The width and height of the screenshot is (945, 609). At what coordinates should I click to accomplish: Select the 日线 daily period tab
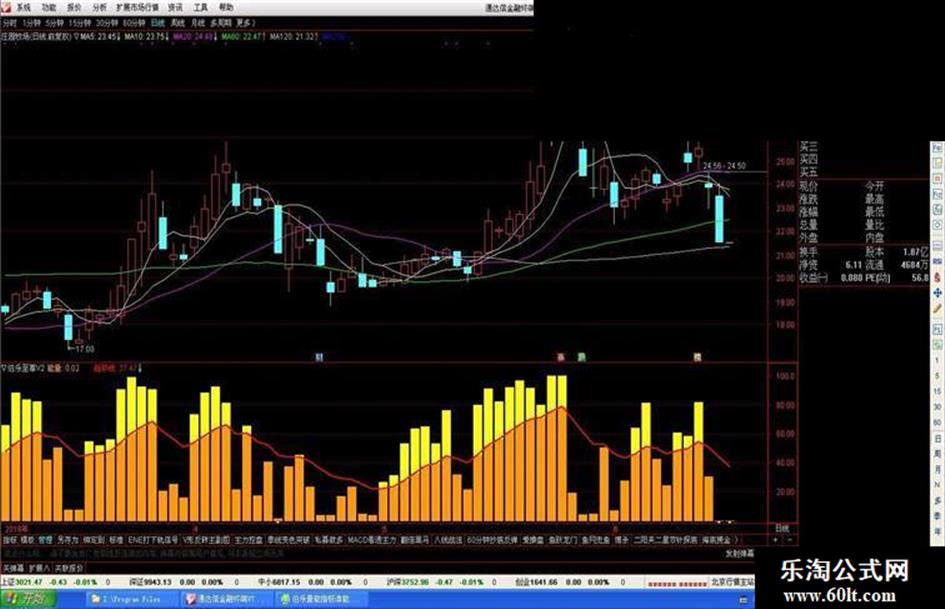(158, 23)
